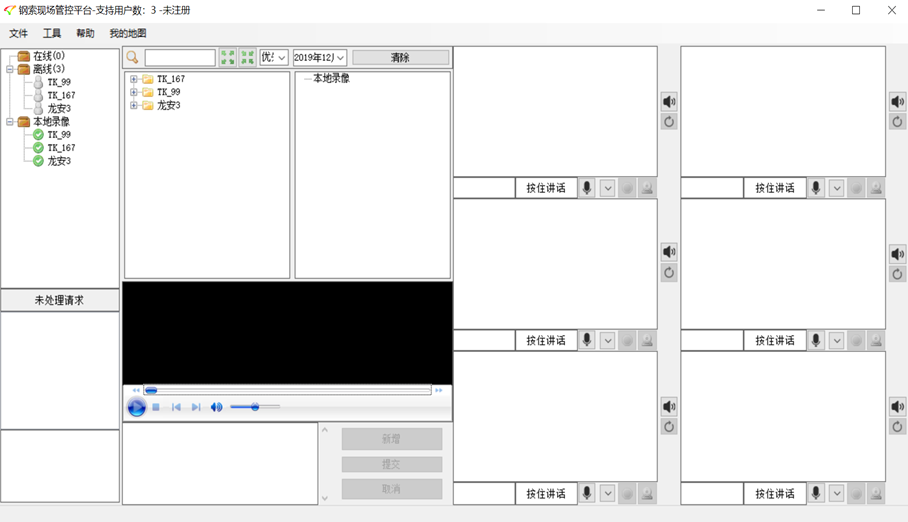Stop playback with the square stop button
The height and width of the screenshot is (522, 908).
tap(156, 407)
